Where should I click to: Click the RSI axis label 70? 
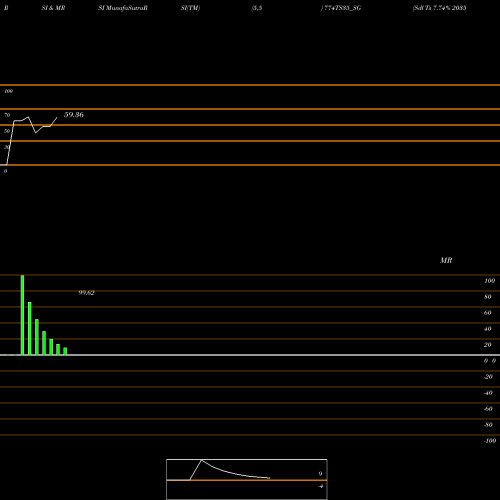click(7, 115)
